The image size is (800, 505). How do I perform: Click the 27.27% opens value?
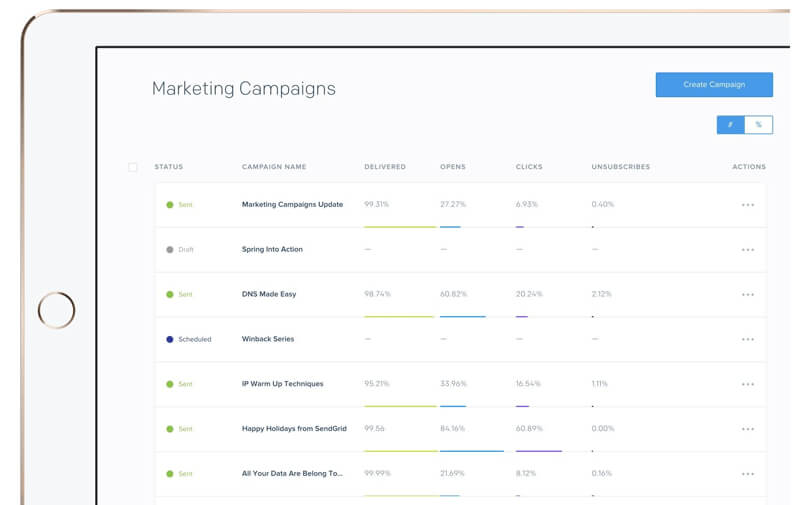(x=453, y=204)
